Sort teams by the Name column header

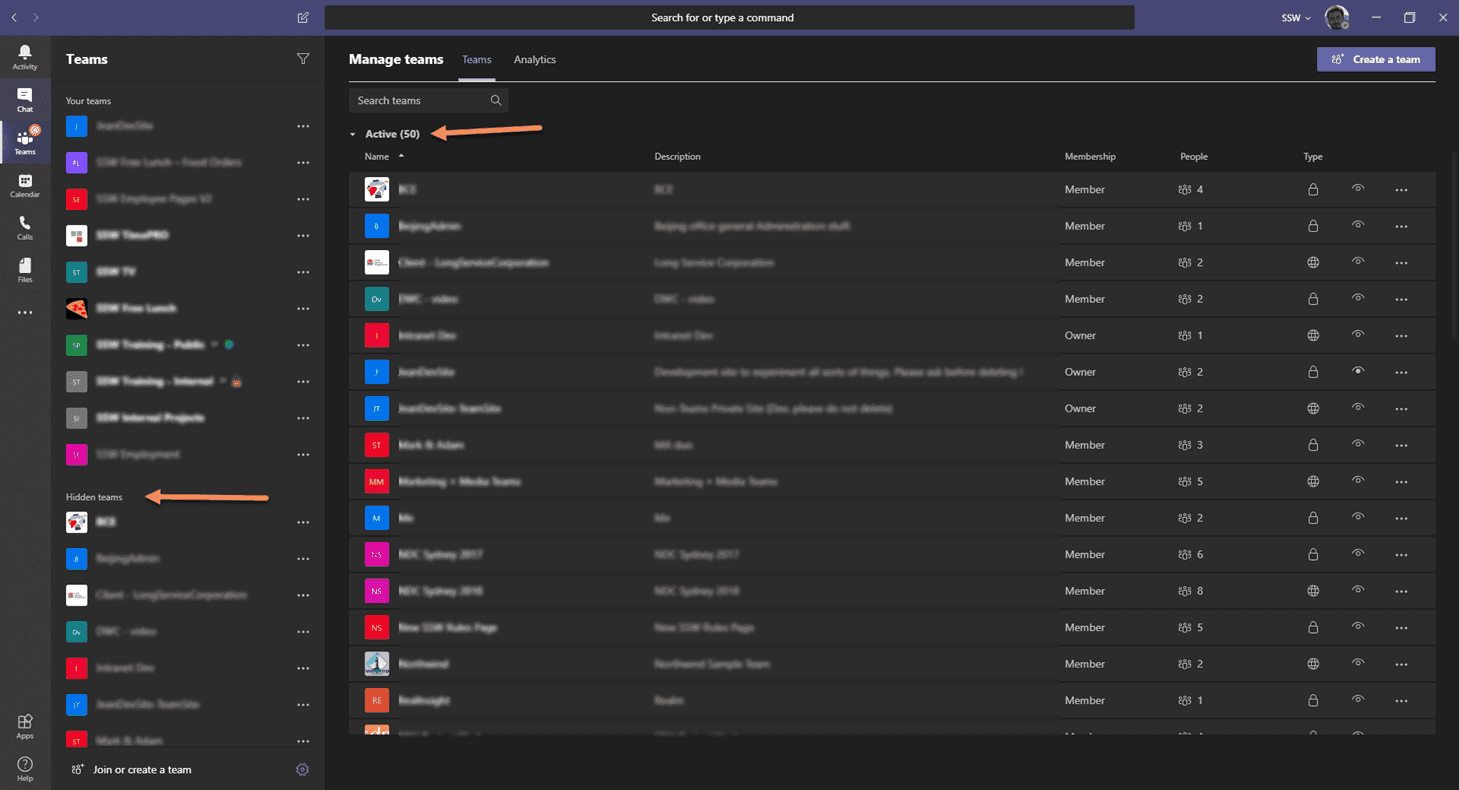377,157
